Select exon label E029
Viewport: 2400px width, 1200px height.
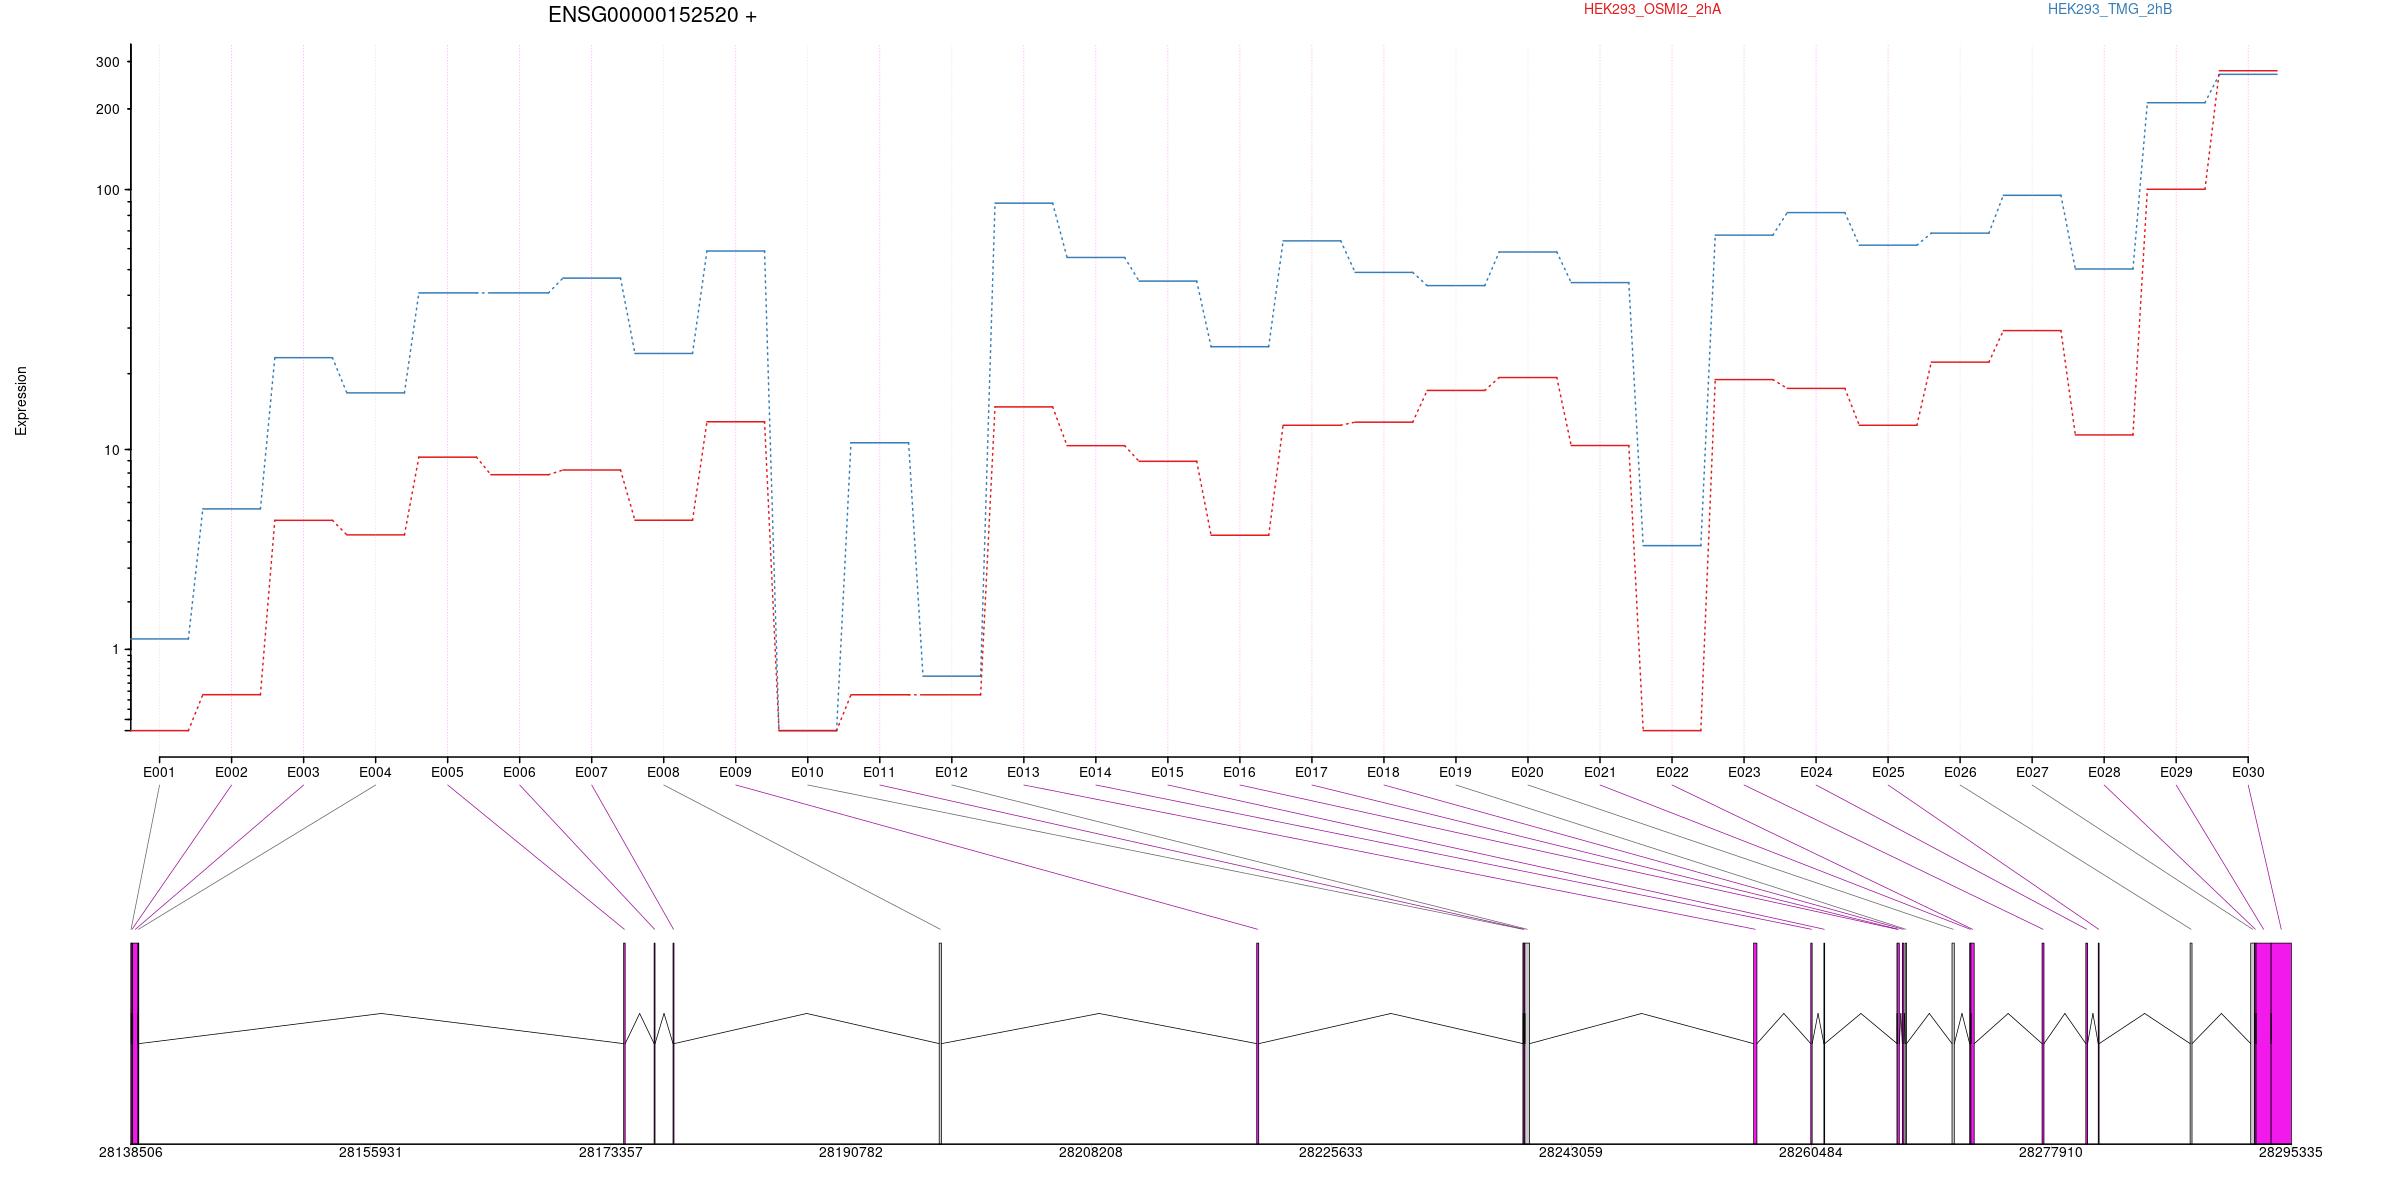(x=2176, y=772)
